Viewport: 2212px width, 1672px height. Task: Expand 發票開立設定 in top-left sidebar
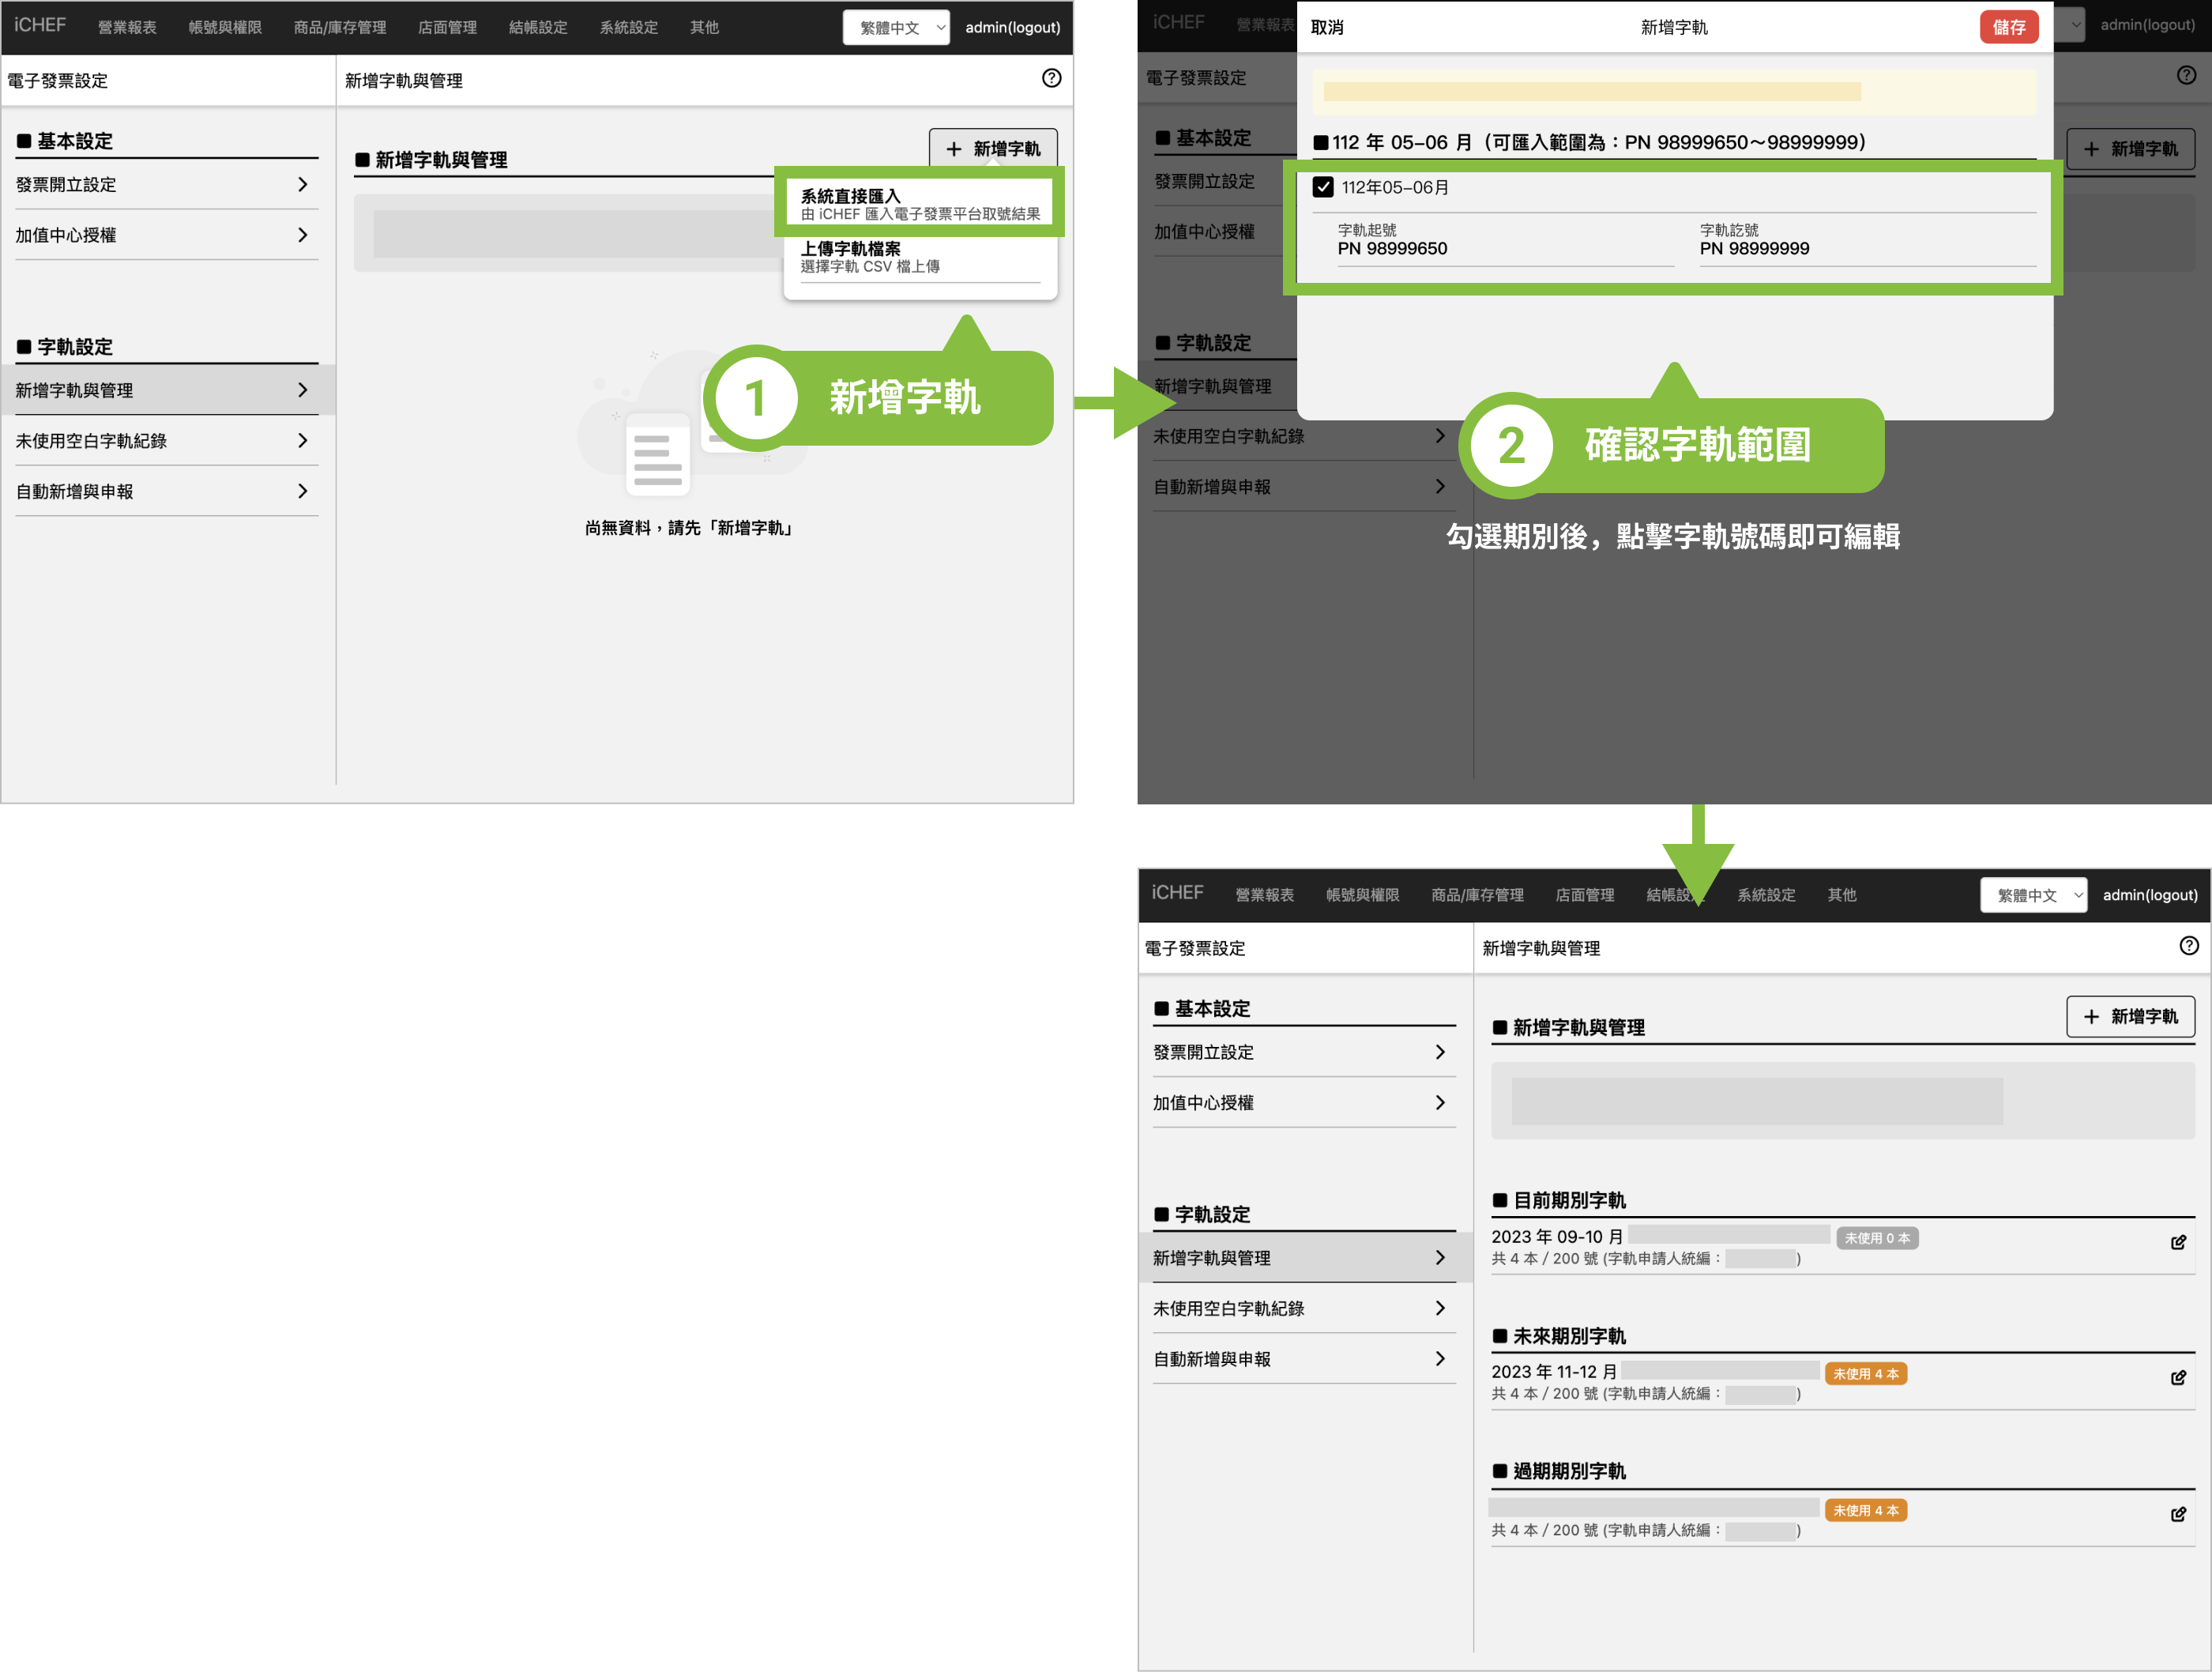(160, 185)
